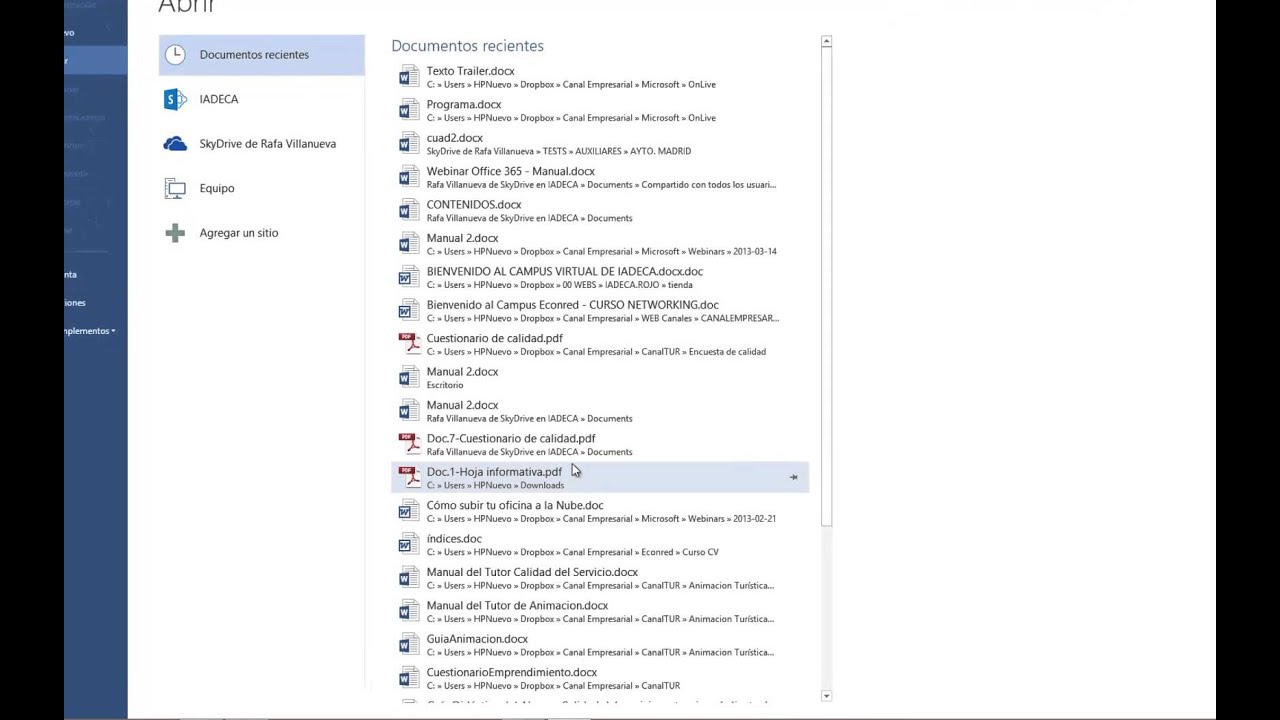Open Manual 2.docx located in Escritorio
Image resolution: width=1280 pixels, height=720 pixels.
[x=600, y=378]
